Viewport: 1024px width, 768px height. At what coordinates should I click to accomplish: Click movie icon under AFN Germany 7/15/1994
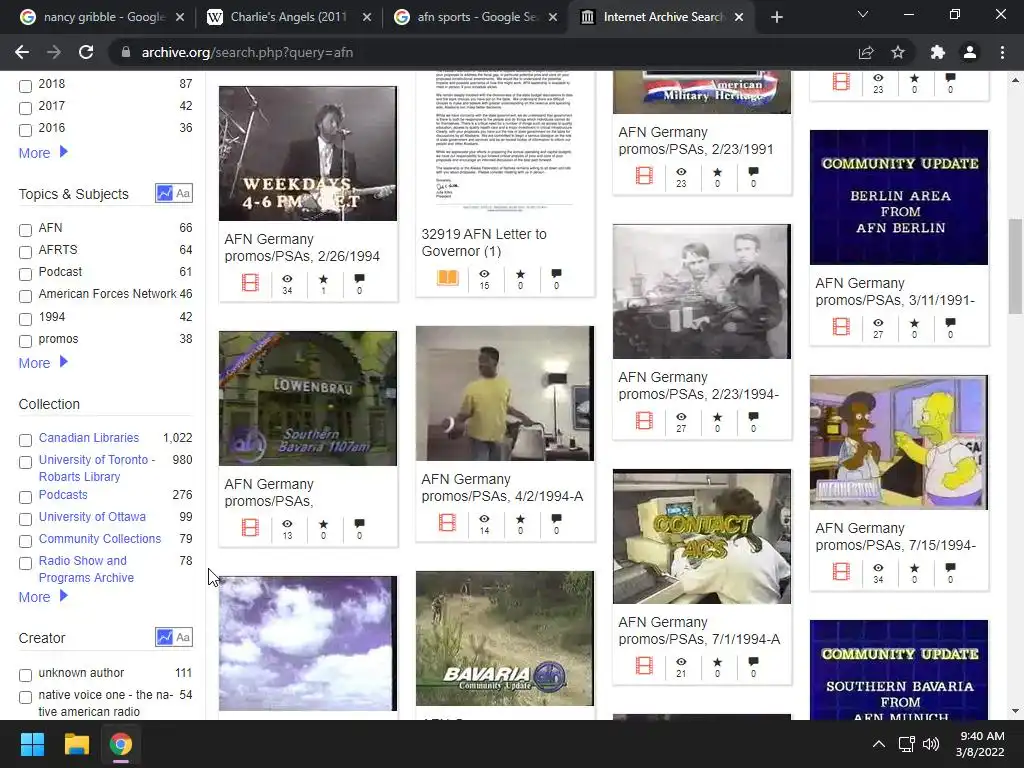pos(841,571)
